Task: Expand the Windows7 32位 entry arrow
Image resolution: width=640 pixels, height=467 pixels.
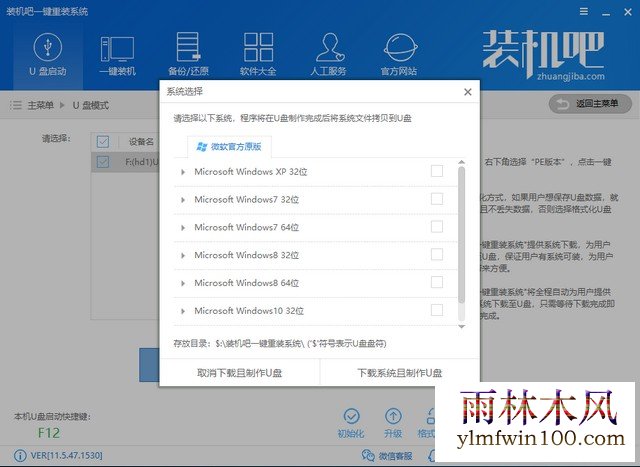Action: pyautogui.click(x=183, y=200)
